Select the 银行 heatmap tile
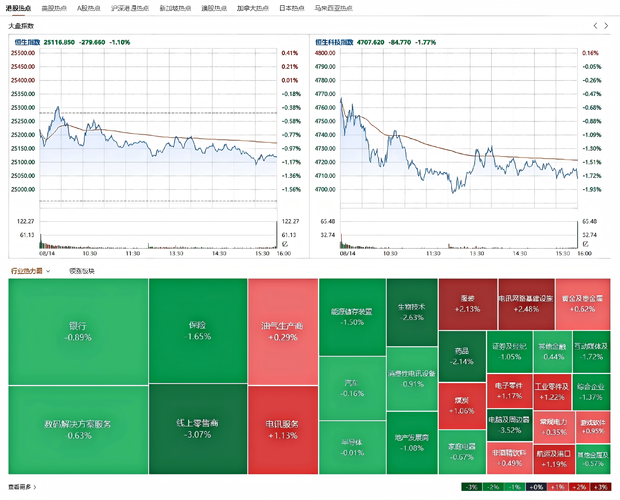This screenshot has height=500, width=620. 78,332
